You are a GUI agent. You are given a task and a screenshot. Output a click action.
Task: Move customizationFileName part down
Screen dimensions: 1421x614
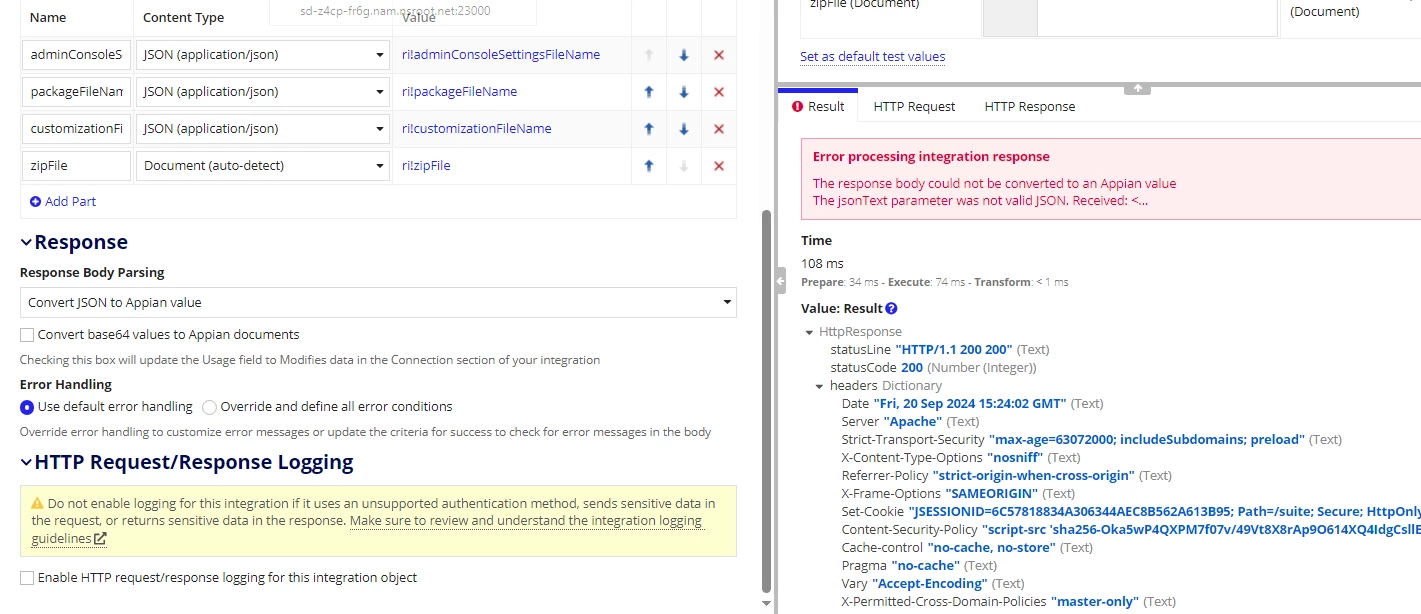[x=684, y=129]
